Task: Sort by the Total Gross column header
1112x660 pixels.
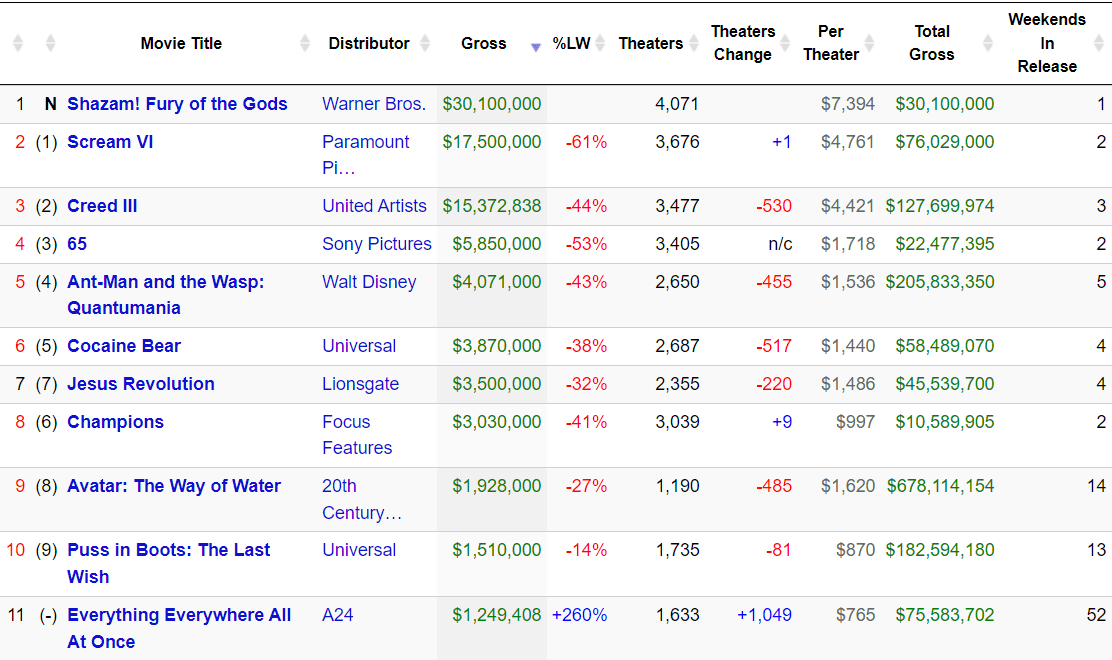Action: (x=931, y=43)
